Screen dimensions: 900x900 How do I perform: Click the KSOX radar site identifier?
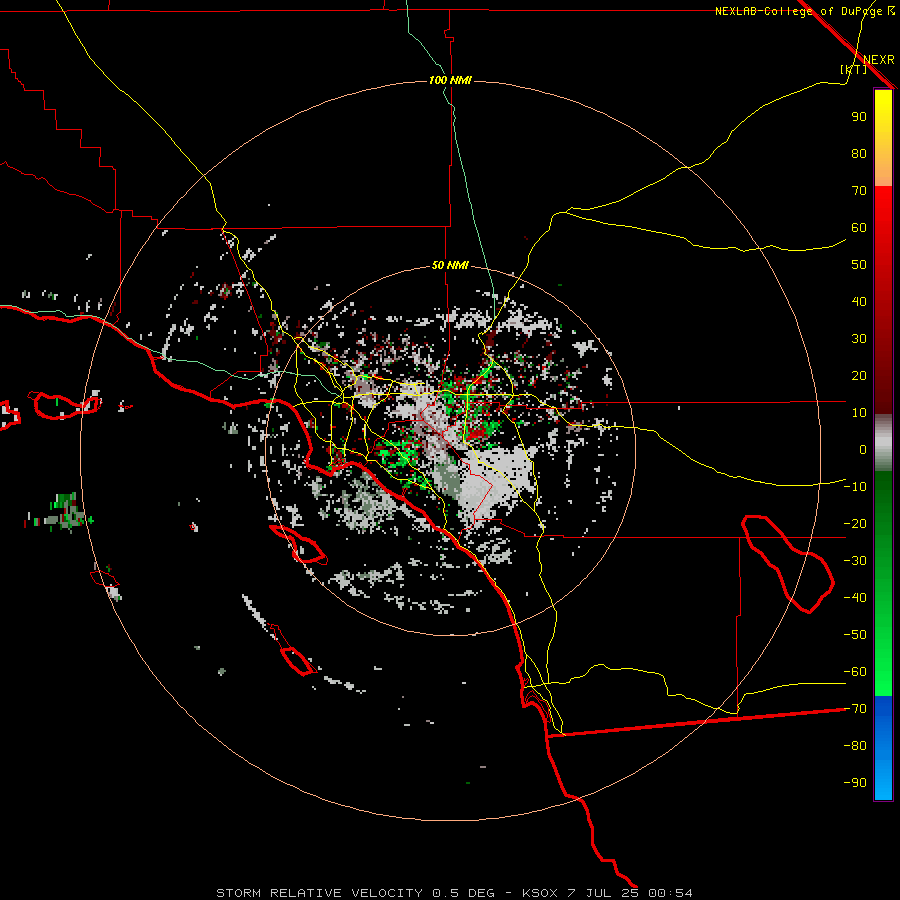540,893
